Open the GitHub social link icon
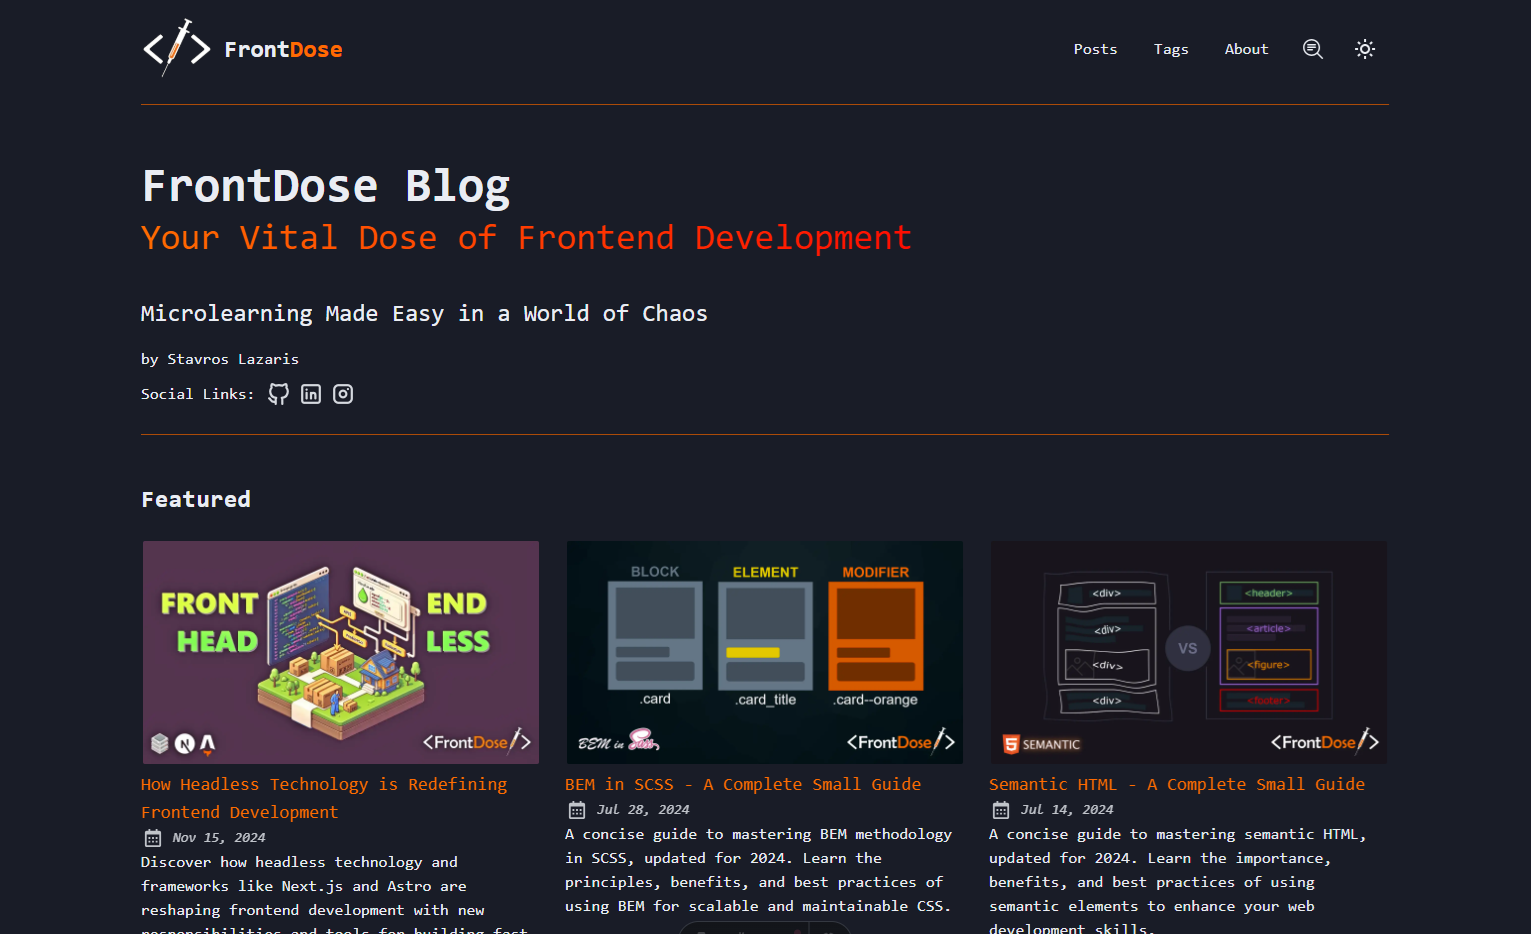 (279, 394)
